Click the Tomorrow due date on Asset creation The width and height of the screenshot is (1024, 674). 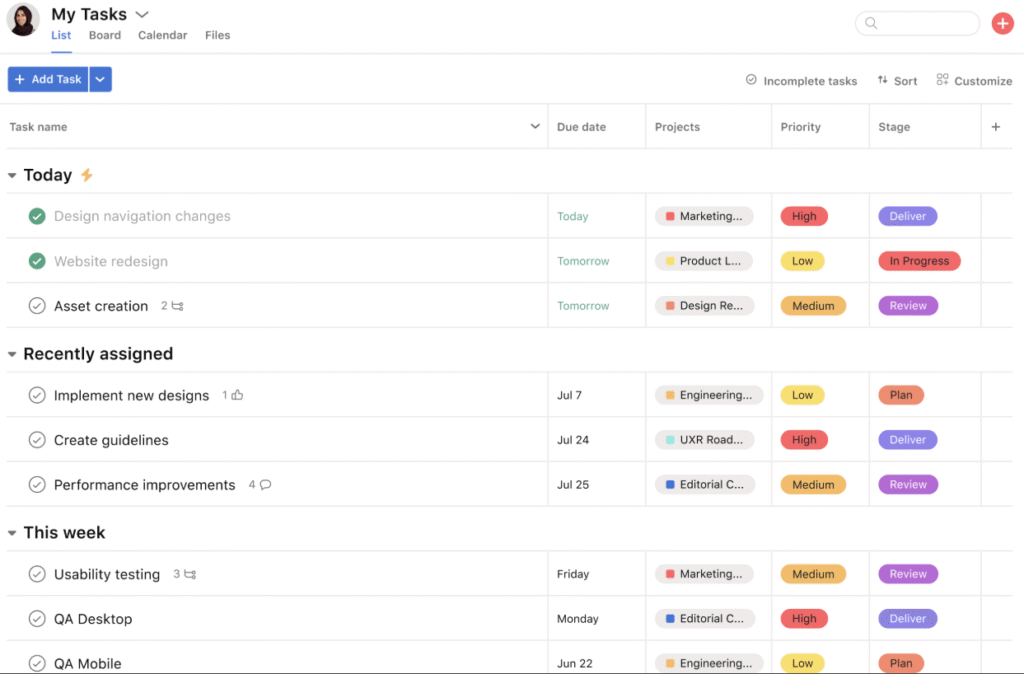tap(583, 305)
